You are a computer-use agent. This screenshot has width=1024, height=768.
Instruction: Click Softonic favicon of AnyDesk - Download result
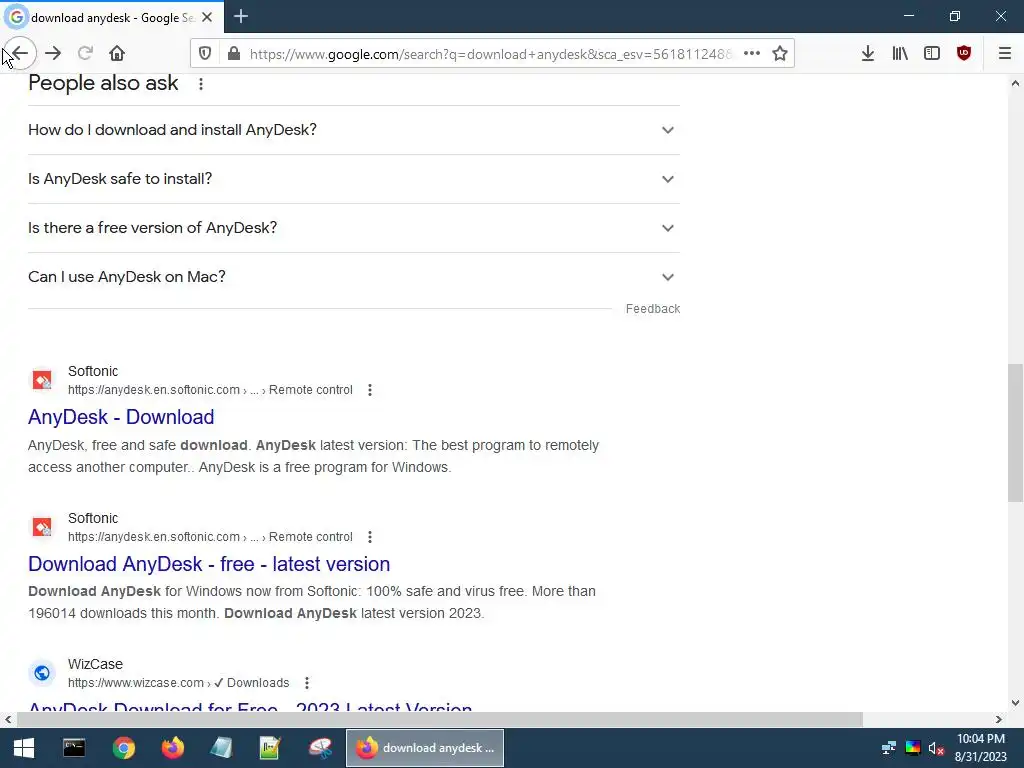(42, 380)
